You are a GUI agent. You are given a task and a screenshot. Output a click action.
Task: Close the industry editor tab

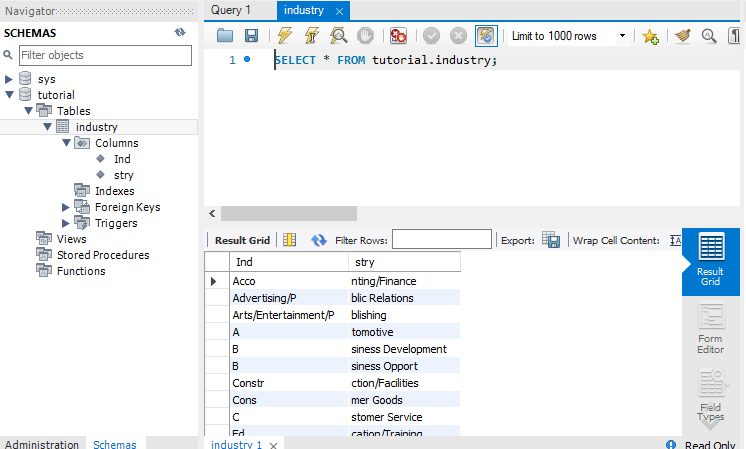[x=339, y=11]
